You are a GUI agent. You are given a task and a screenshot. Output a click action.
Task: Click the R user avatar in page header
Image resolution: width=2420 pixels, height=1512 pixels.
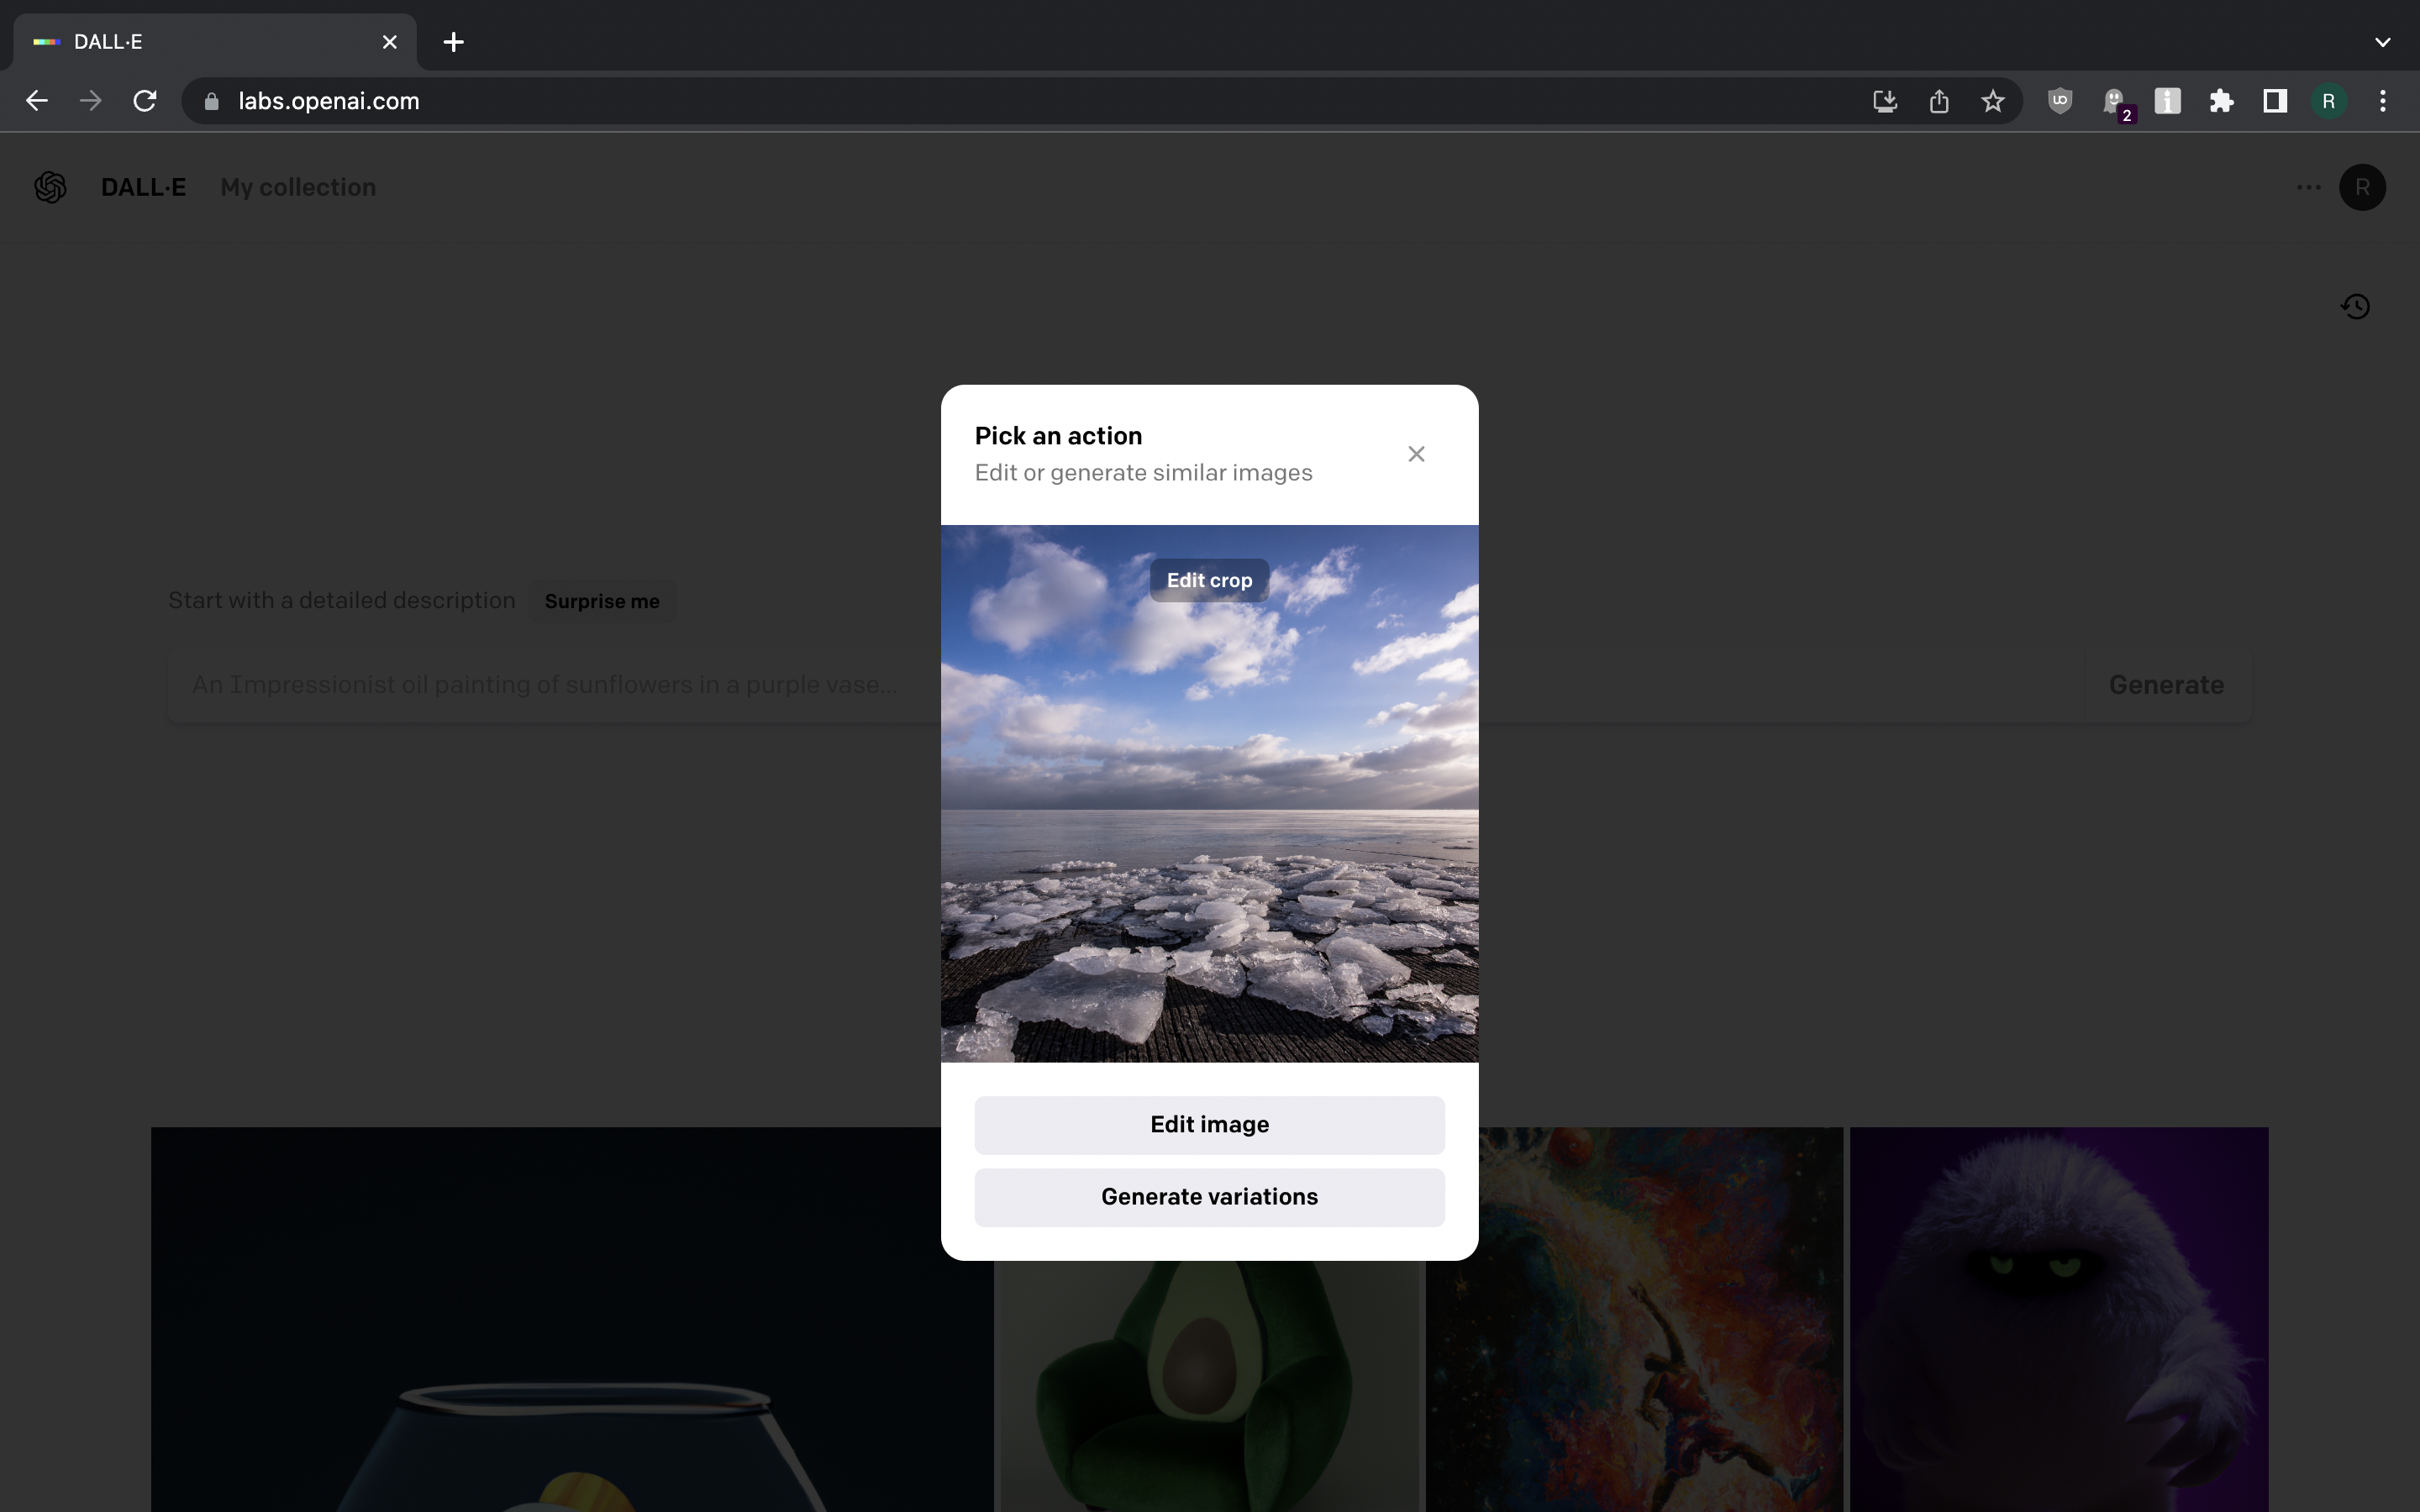[x=2362, y=187]
